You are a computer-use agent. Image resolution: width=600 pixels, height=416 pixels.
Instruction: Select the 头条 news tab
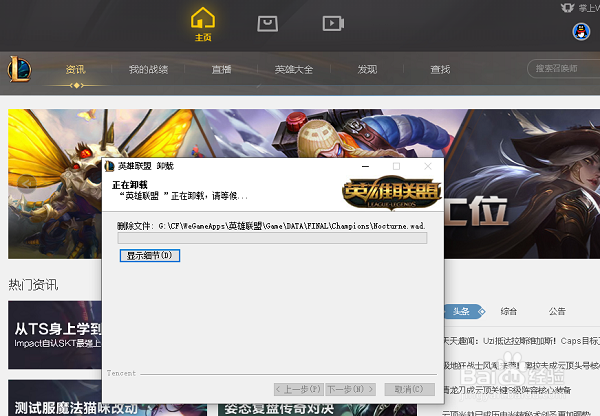pos(464,312)
